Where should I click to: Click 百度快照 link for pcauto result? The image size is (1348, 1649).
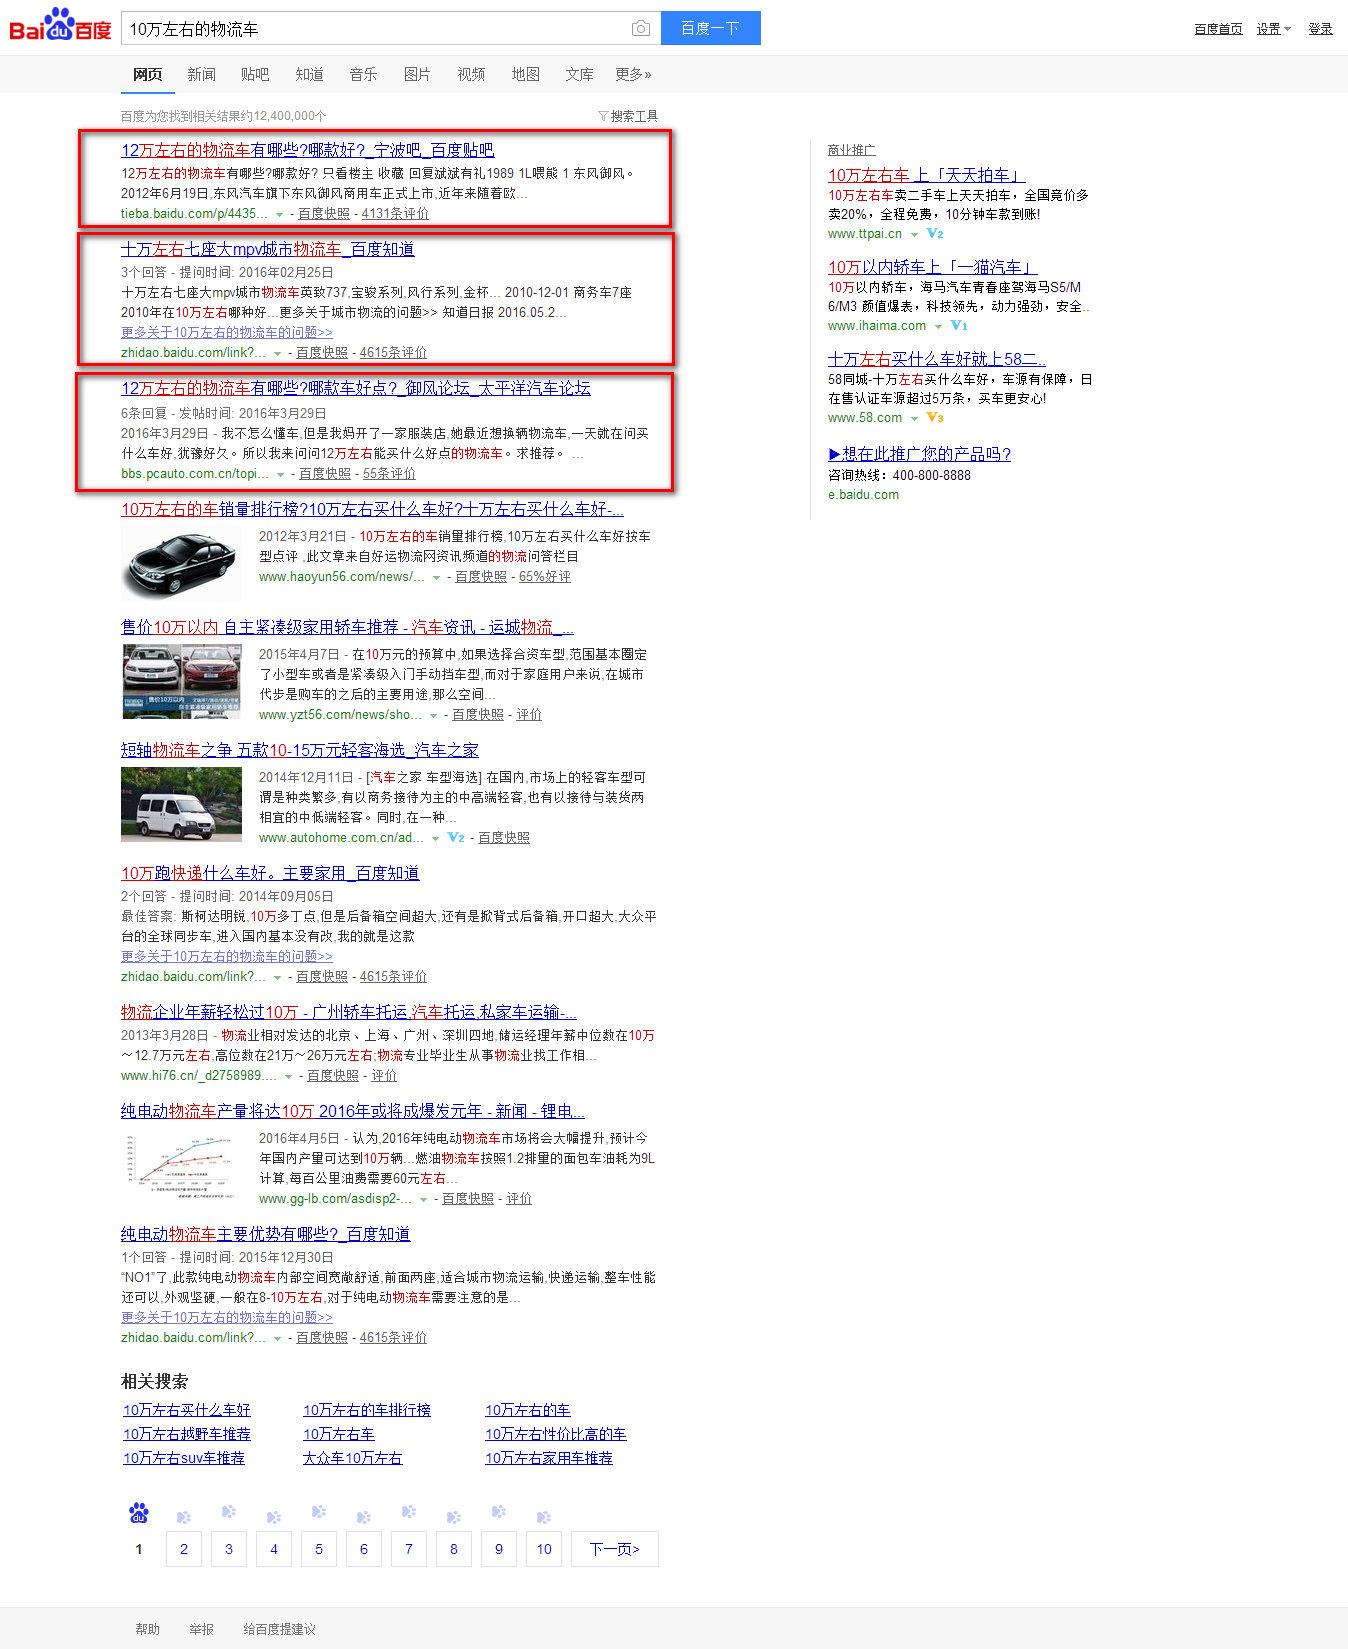click(x=325, y=474)
